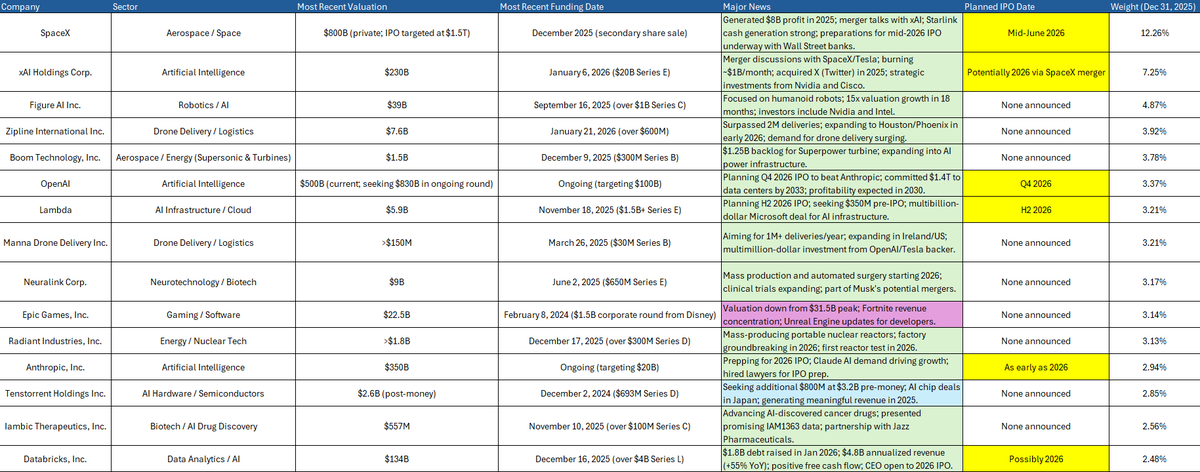Click Radiant Industries, Inc. cell
1200x472 pixels.
pos(56,341)
